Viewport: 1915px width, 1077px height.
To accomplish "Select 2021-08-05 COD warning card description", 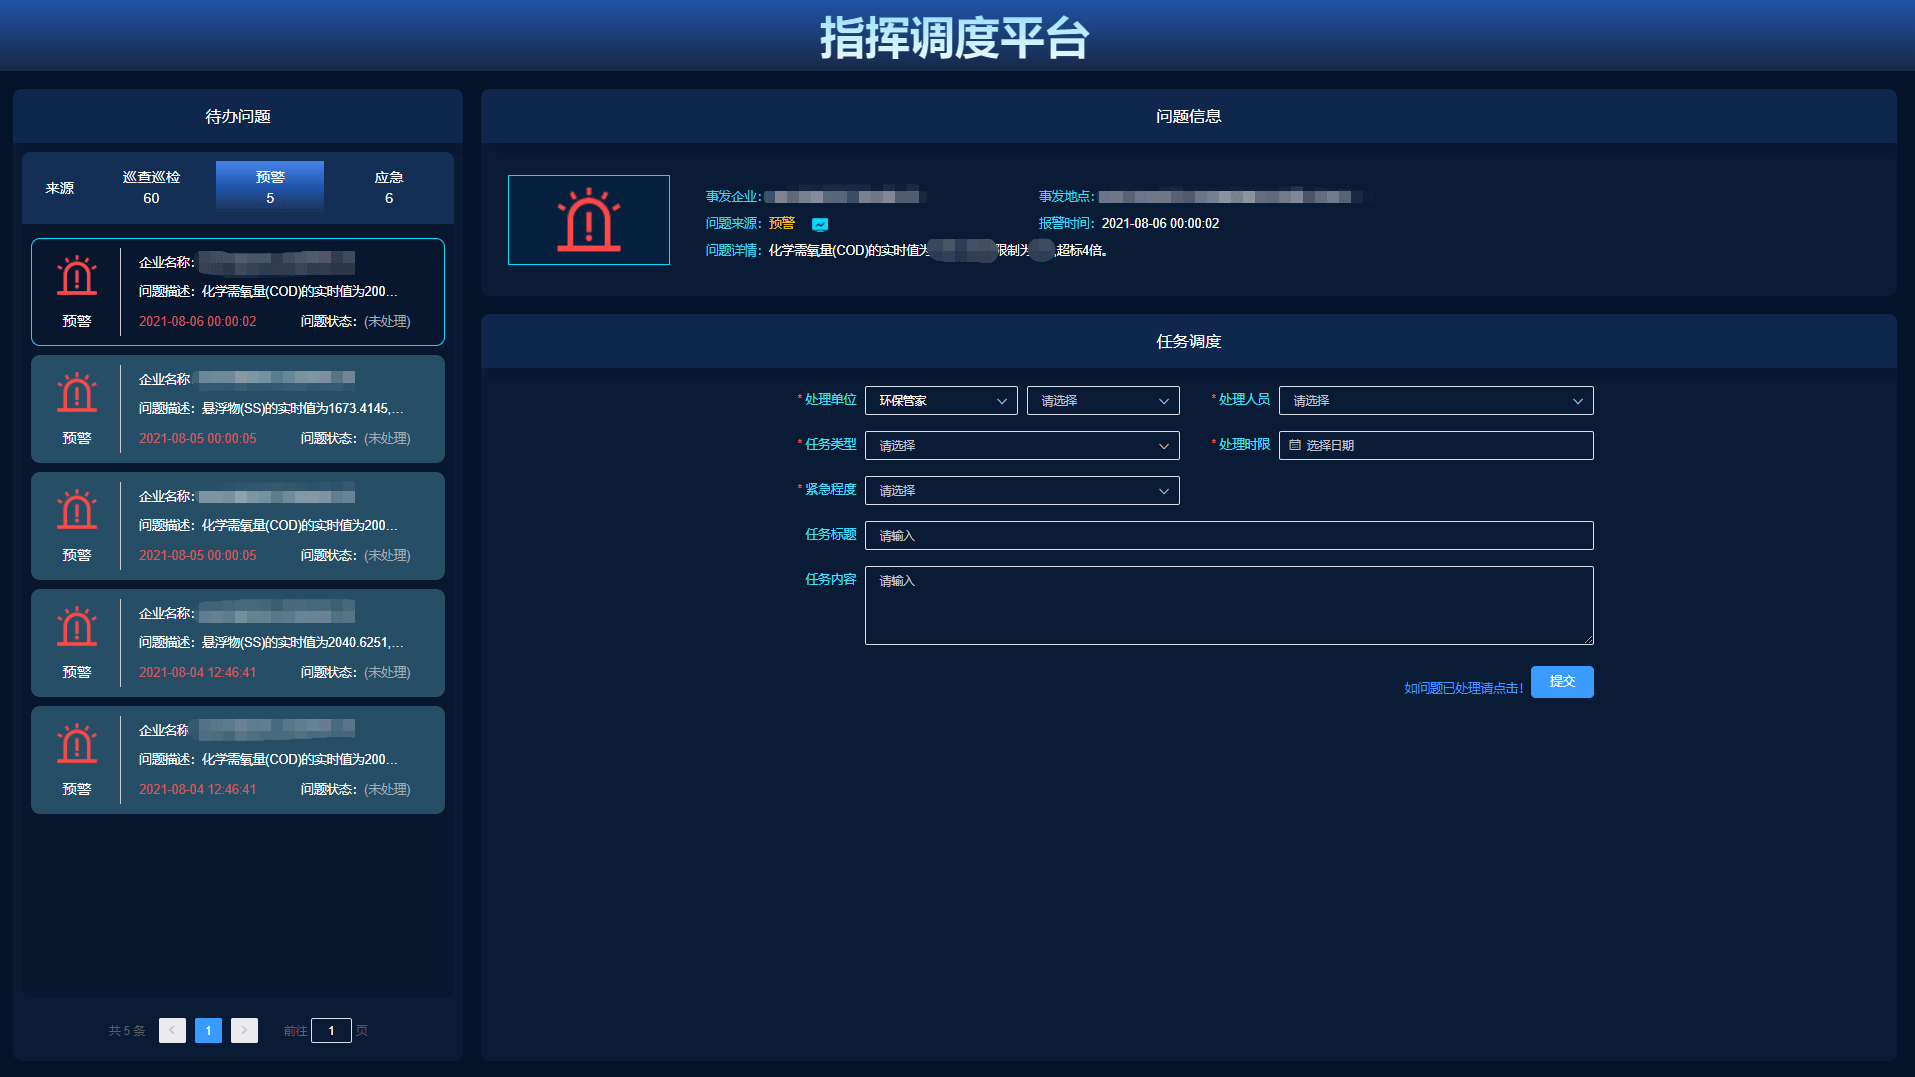I will 268,525.
